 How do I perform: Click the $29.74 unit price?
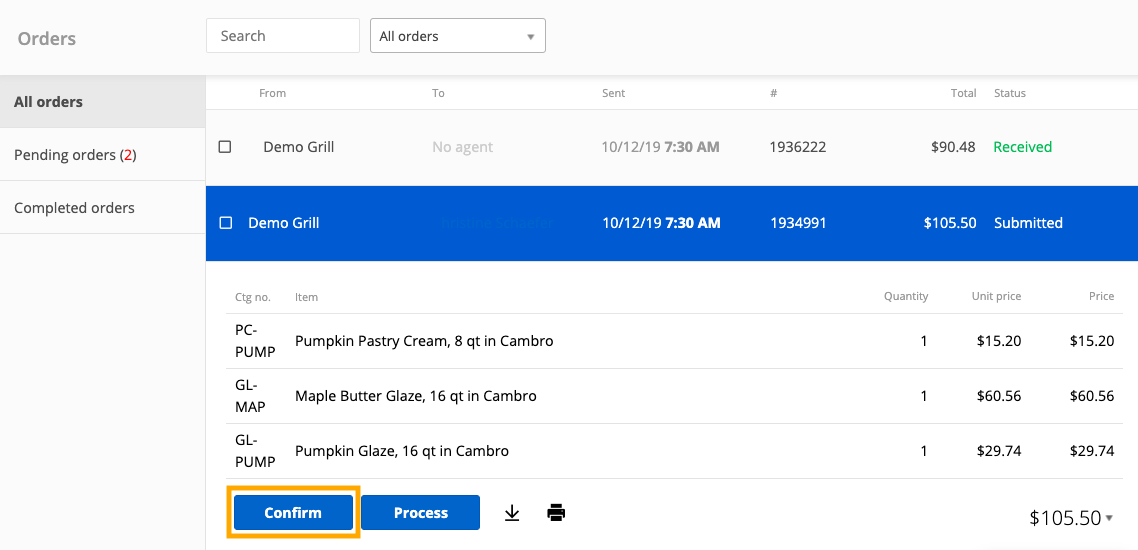click(x=999, y=451)
